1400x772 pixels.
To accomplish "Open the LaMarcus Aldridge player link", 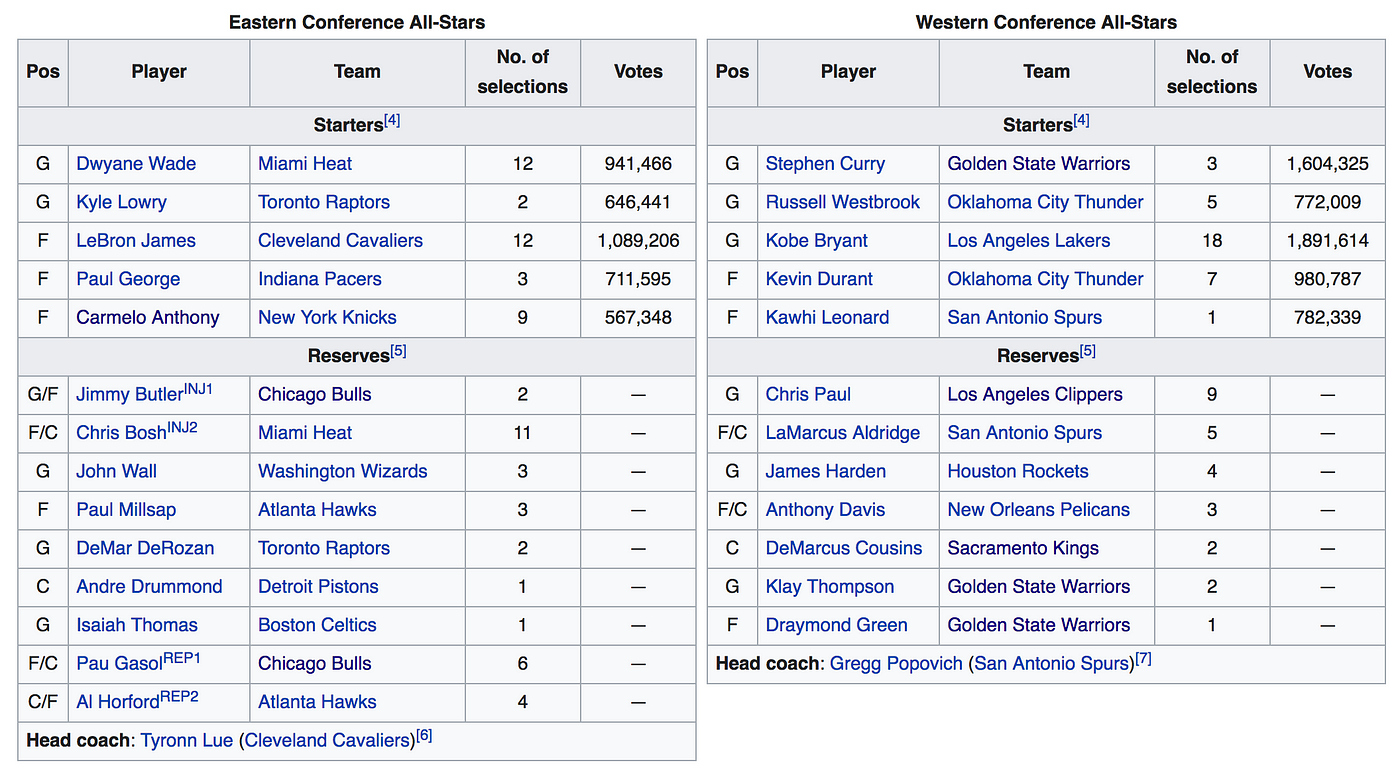I will [843, 433].
